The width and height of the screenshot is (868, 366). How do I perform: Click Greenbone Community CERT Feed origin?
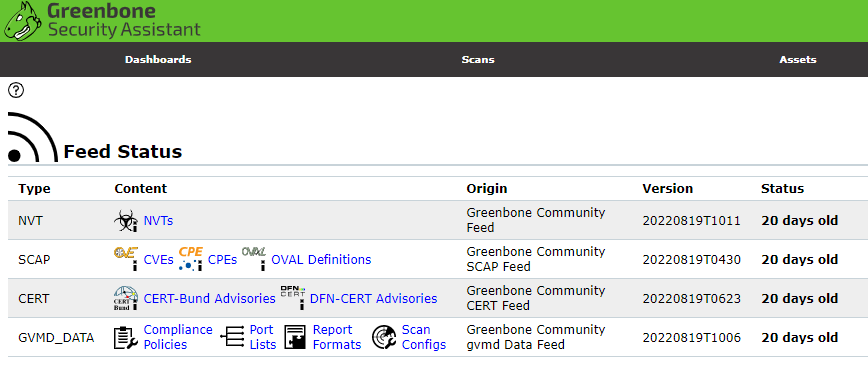pos(536,298)
